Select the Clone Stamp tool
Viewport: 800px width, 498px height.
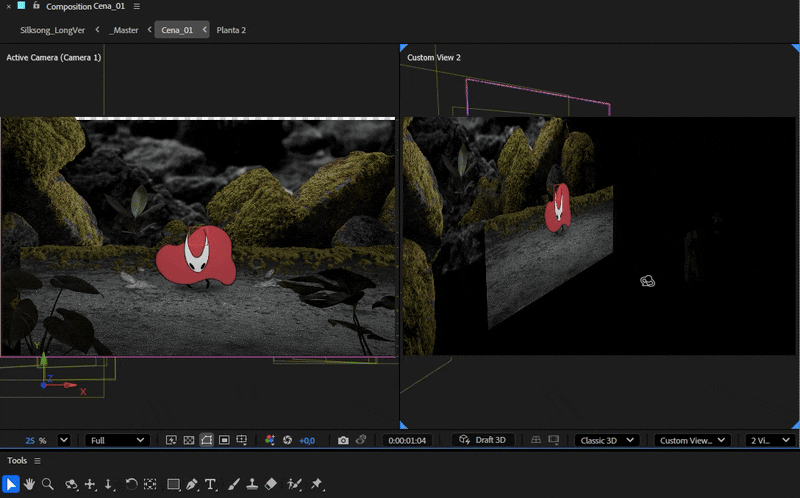point(252,484)
